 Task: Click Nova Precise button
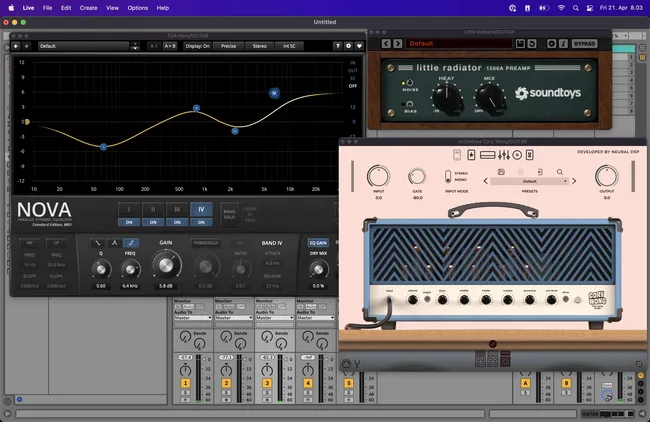[228, 46]
